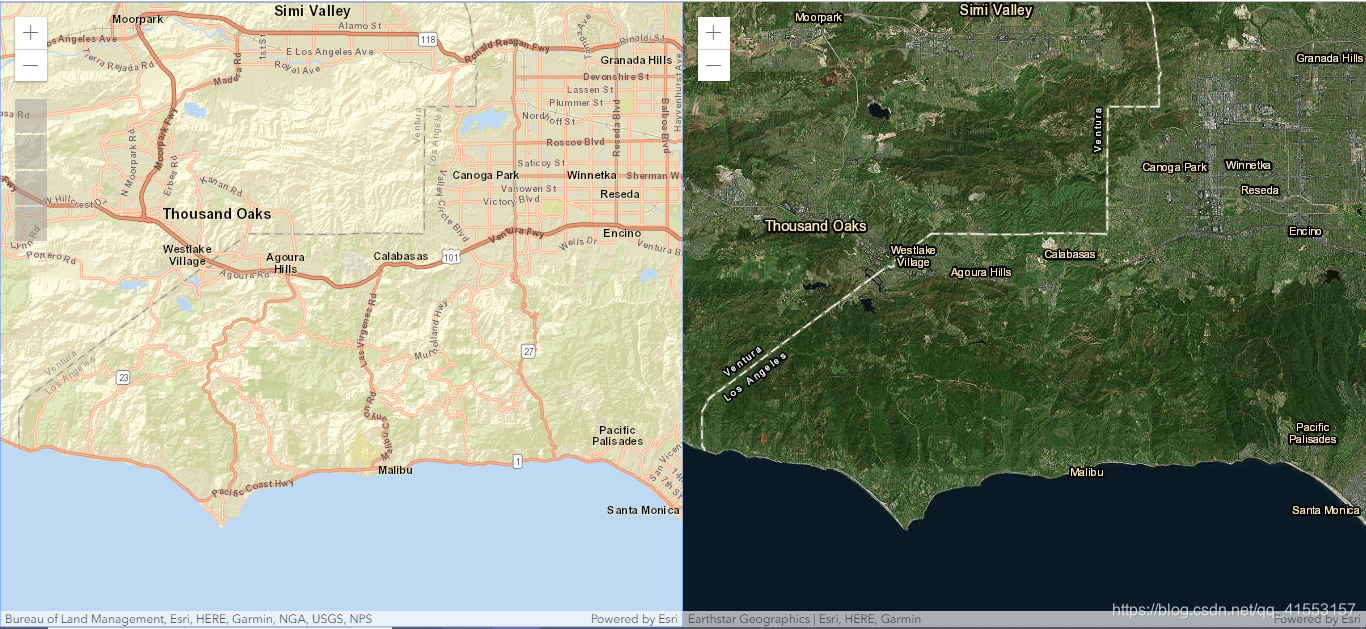
Task: Click Reseda label on left map
Action: (620, 194)
